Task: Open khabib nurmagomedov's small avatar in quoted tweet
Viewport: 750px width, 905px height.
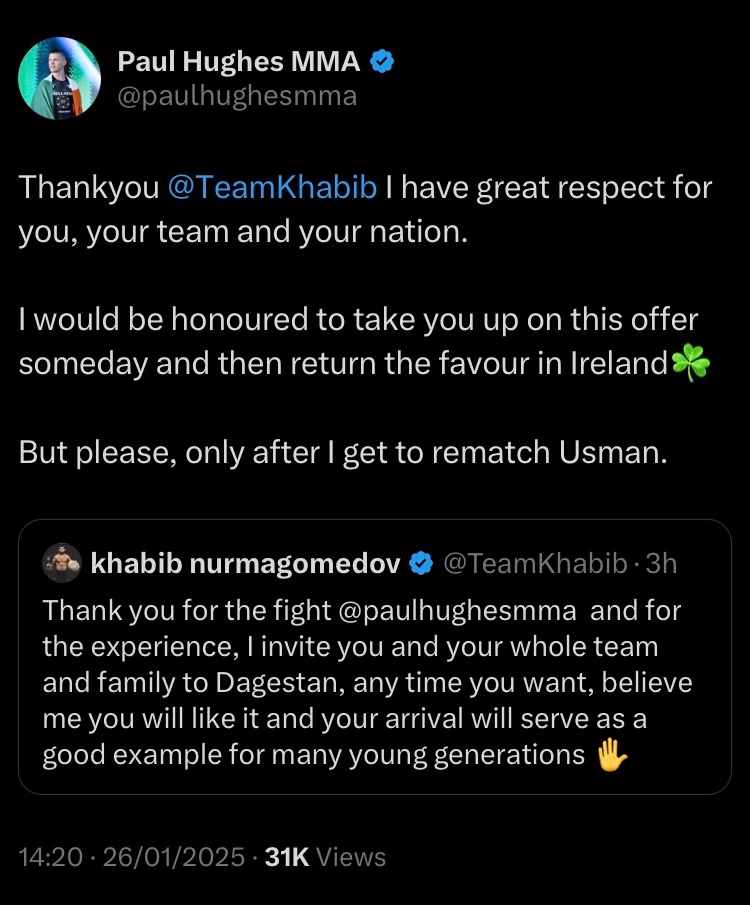Action: [x=62, y=563]
